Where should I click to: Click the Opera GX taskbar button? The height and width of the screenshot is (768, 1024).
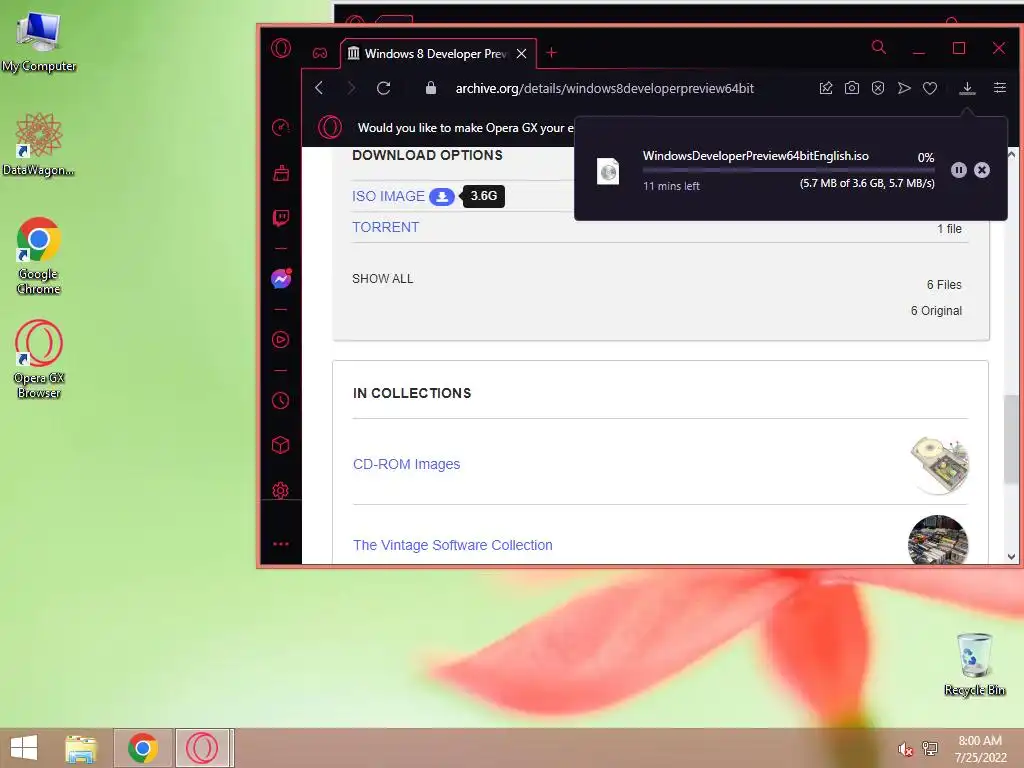[202, 748]
